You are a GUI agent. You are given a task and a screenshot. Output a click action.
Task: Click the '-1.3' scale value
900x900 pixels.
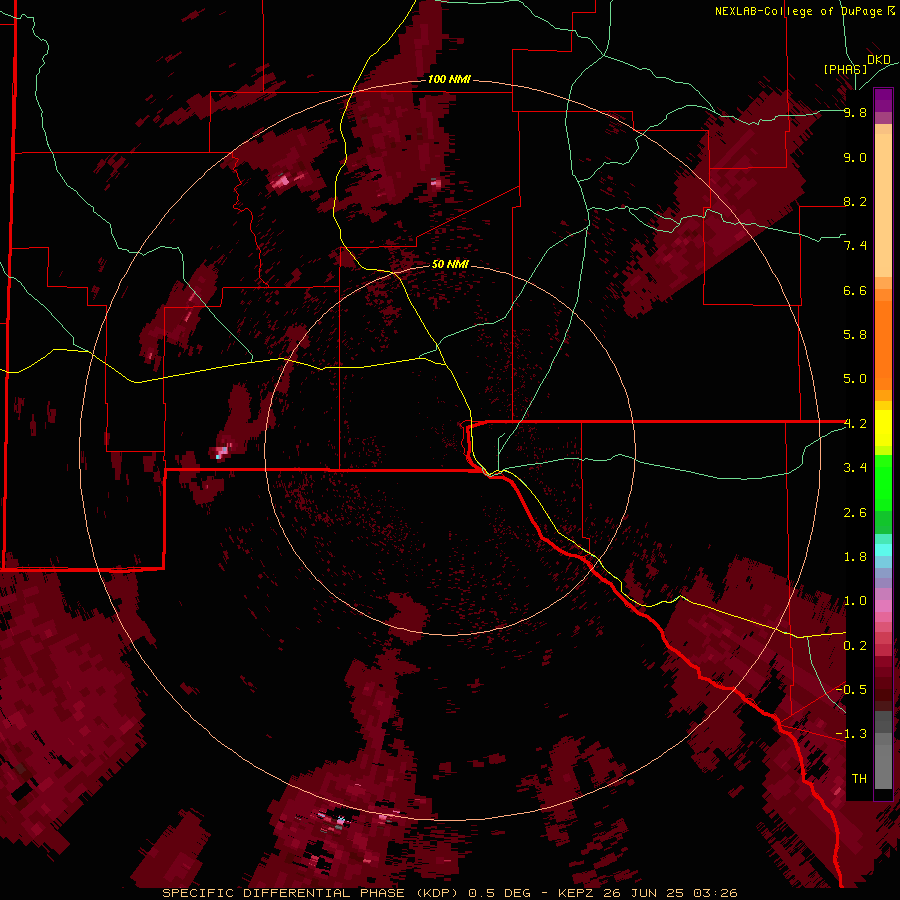tap(851, 734)
